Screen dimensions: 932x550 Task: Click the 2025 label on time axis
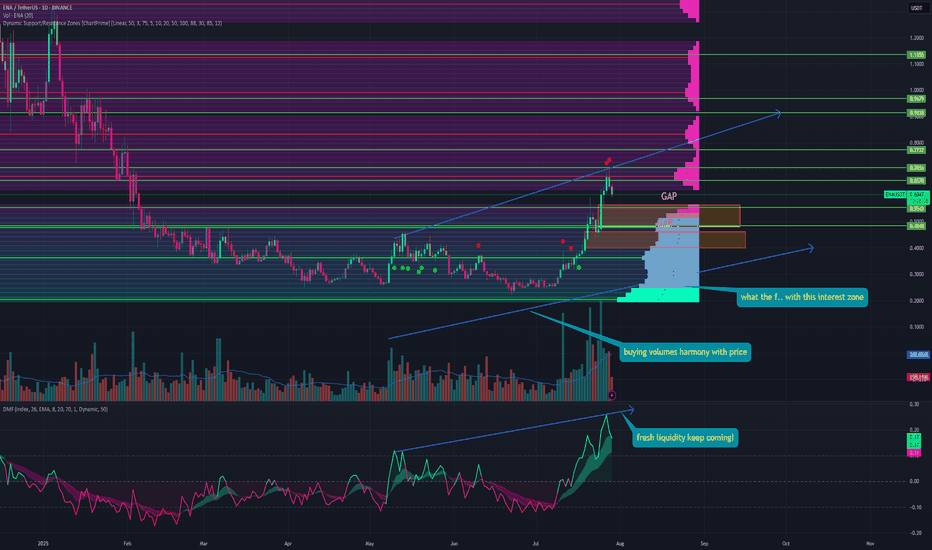point(42,543)
